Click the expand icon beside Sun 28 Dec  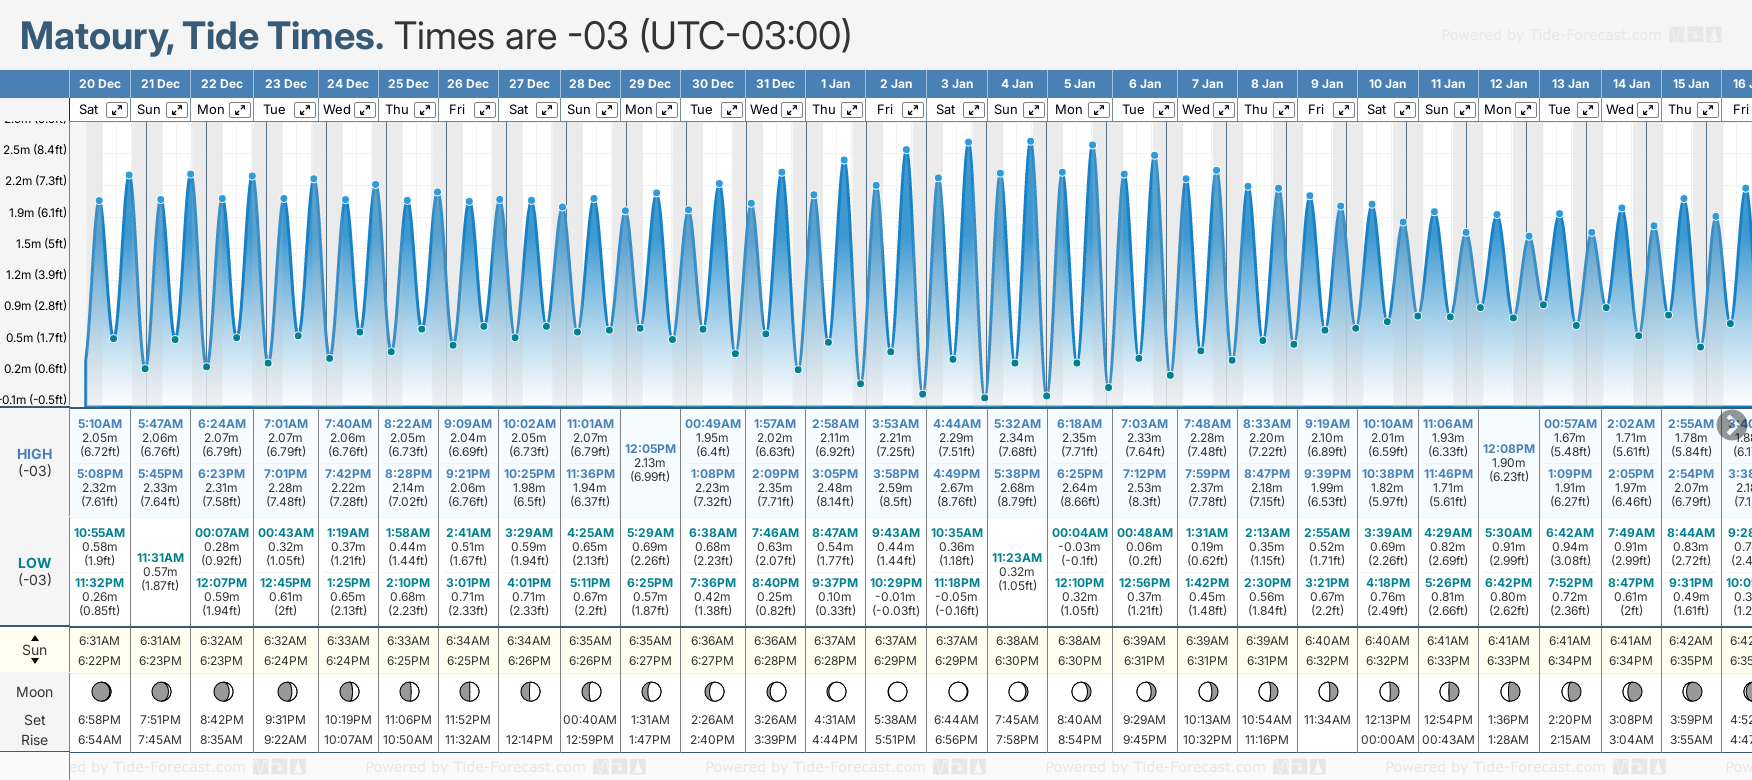click(x=607, y=110)
